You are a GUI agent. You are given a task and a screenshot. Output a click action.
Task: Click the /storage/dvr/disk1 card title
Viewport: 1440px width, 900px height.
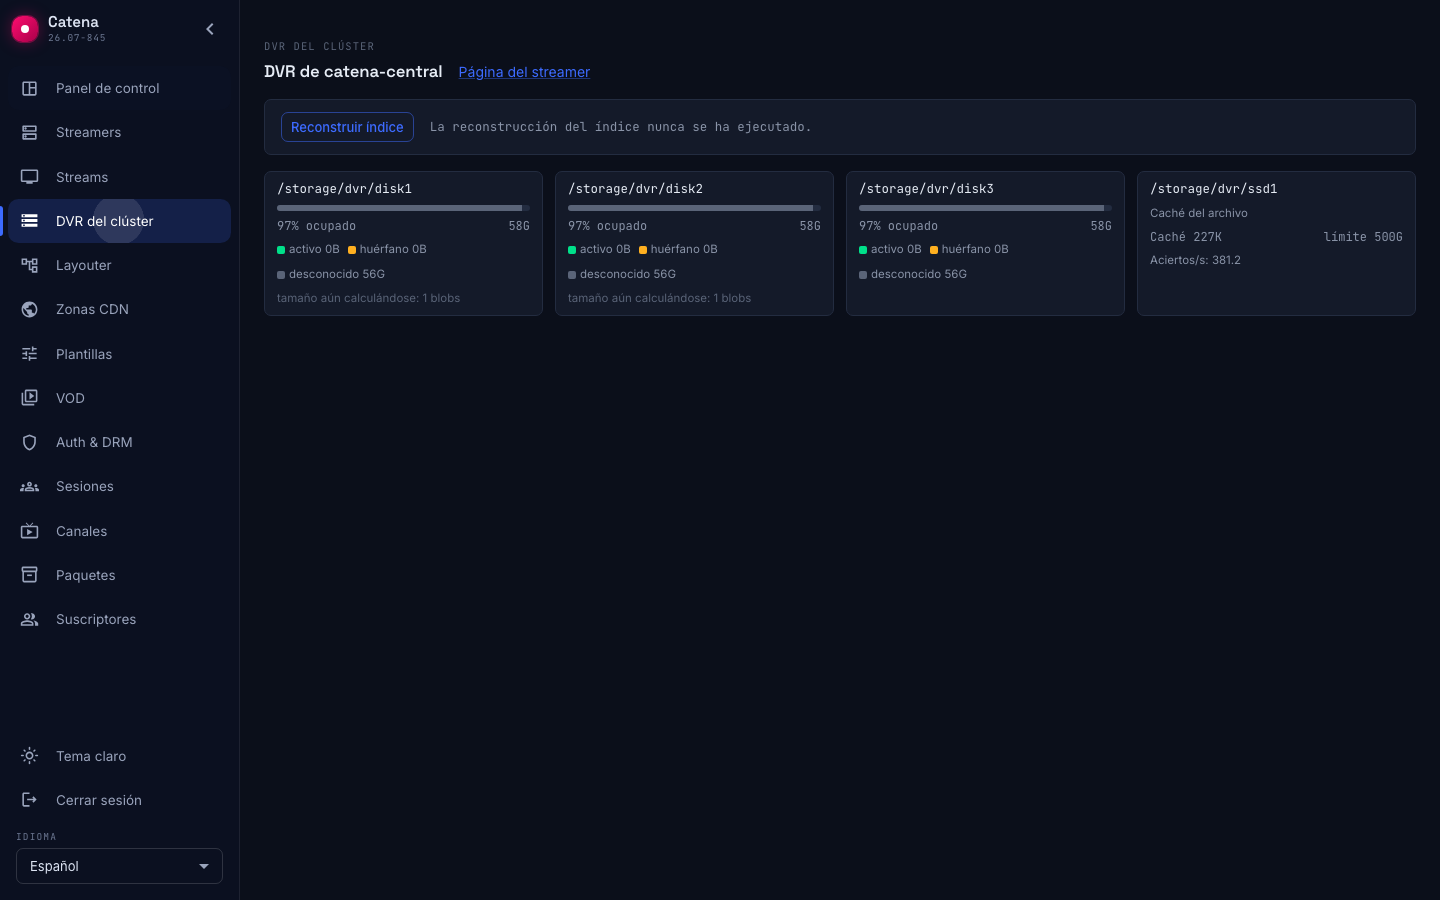[x=344, y=189]
